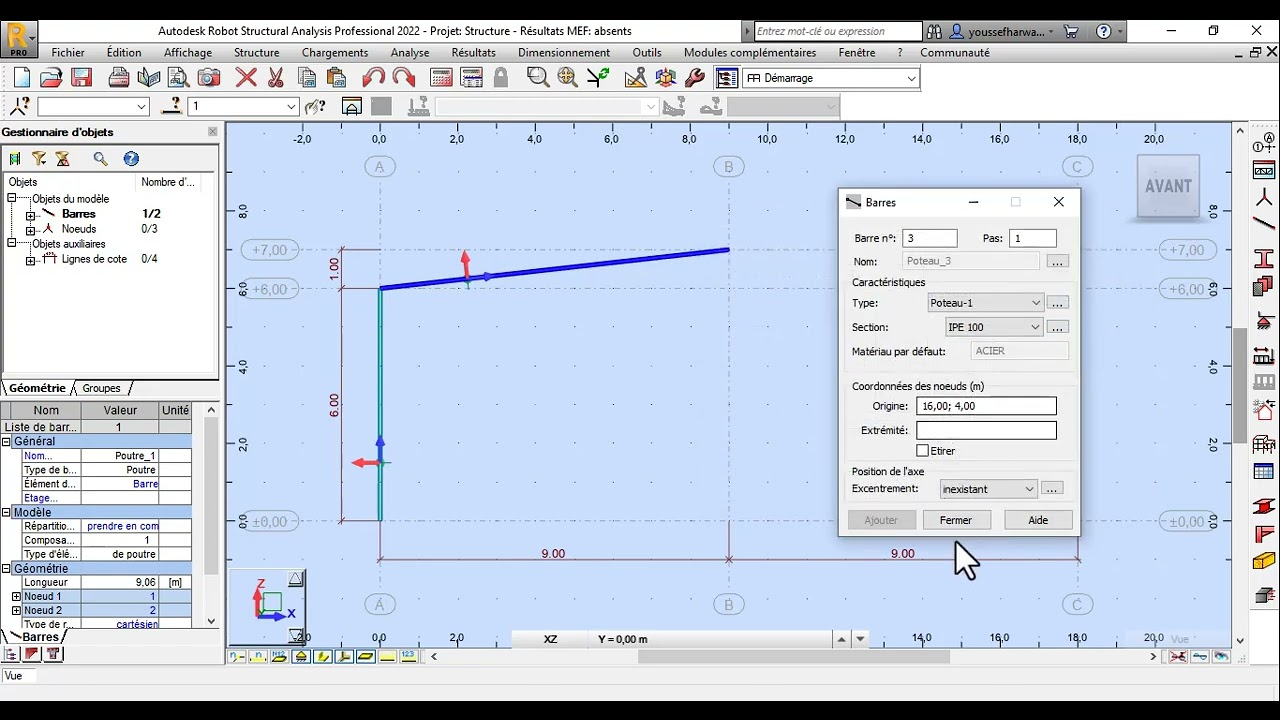This screenshot has height=720, width=1280.
Task: Click the Pas value field
Action: [1032, 238]
